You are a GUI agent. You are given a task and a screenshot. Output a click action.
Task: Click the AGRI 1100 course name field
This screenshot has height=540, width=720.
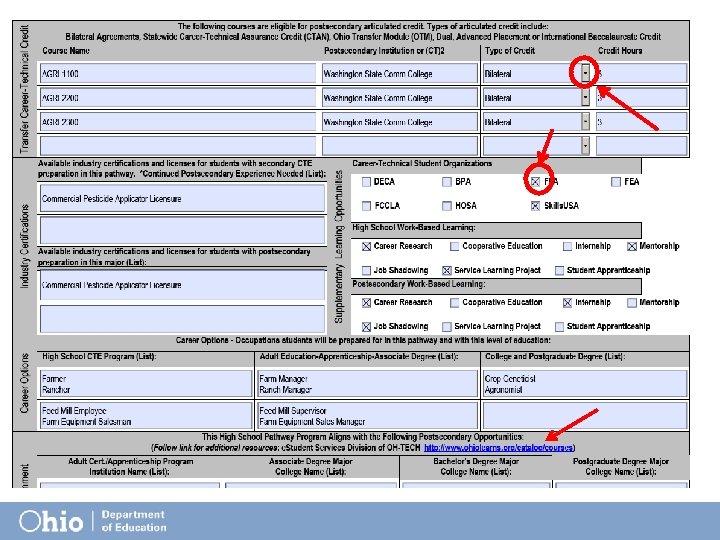pyautogui.click(x=178, y=73)
